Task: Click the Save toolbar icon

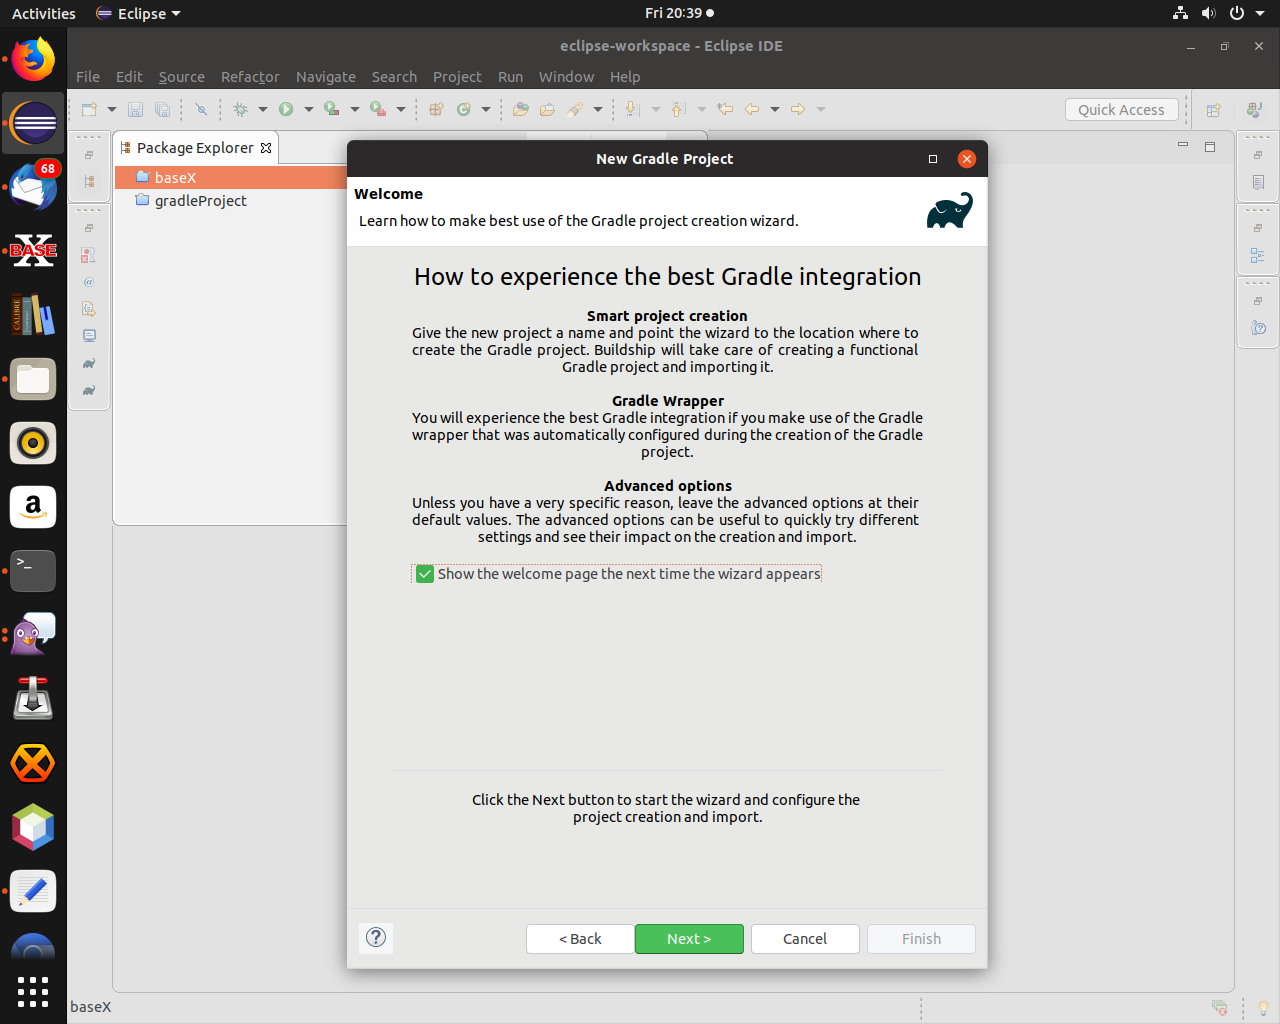Action: pyautogui.click(x=136, y=109)
